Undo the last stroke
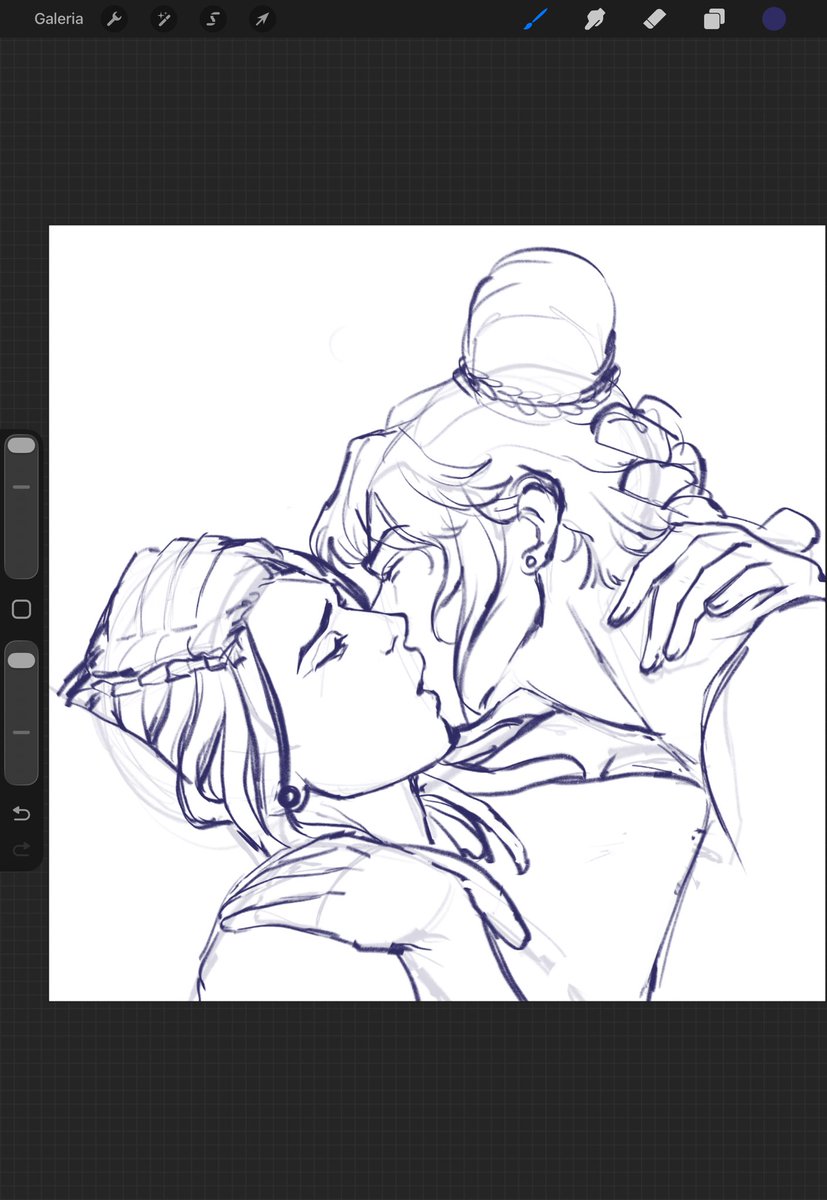827x1200 pixels. click(x=21, y=814)
